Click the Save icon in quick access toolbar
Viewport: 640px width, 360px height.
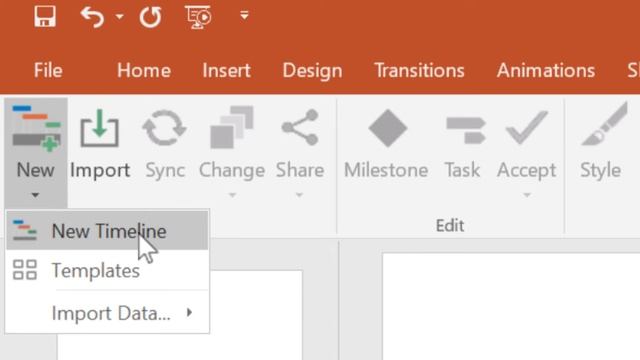[45, 17]
